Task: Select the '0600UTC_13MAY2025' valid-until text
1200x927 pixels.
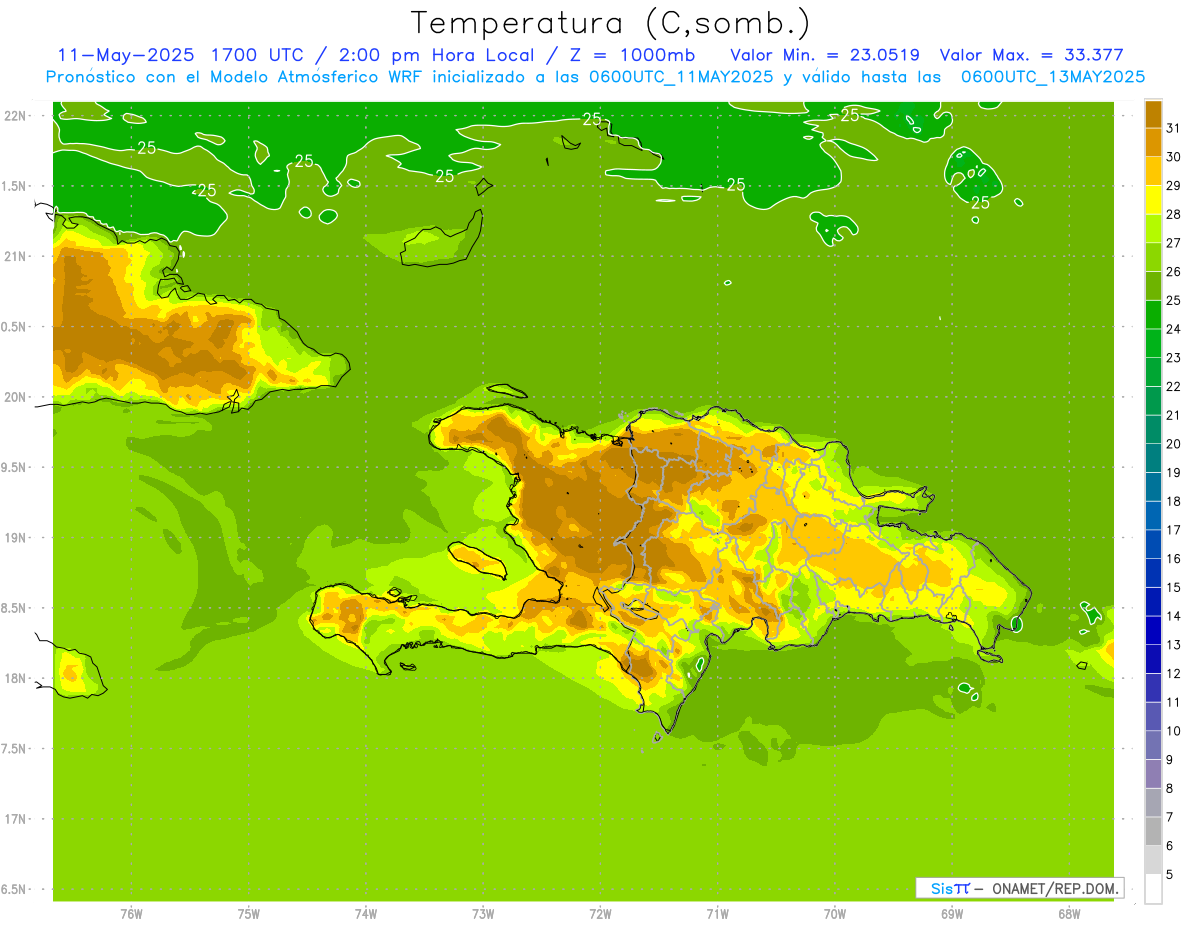Action: click(1053, 77)
